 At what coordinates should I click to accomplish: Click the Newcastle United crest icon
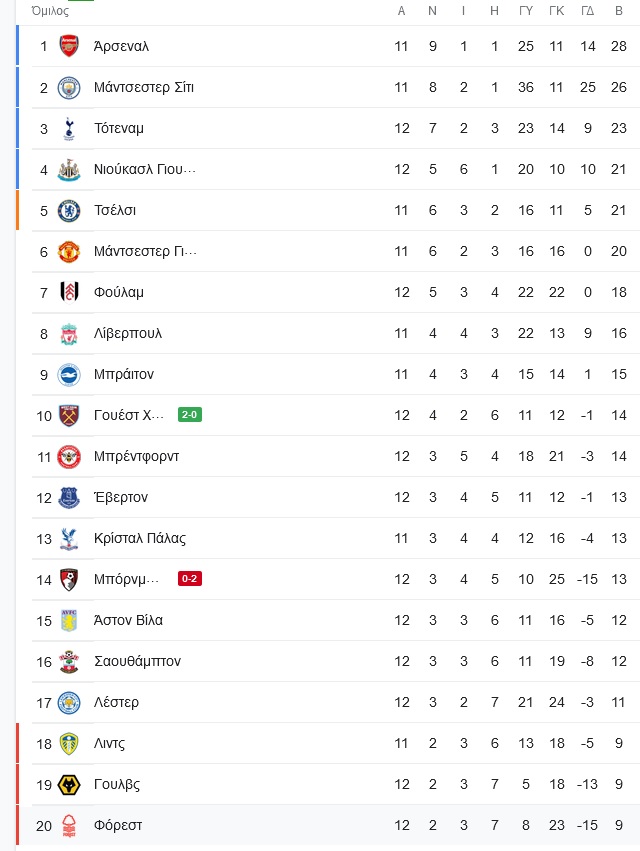[x=69, y=170]
